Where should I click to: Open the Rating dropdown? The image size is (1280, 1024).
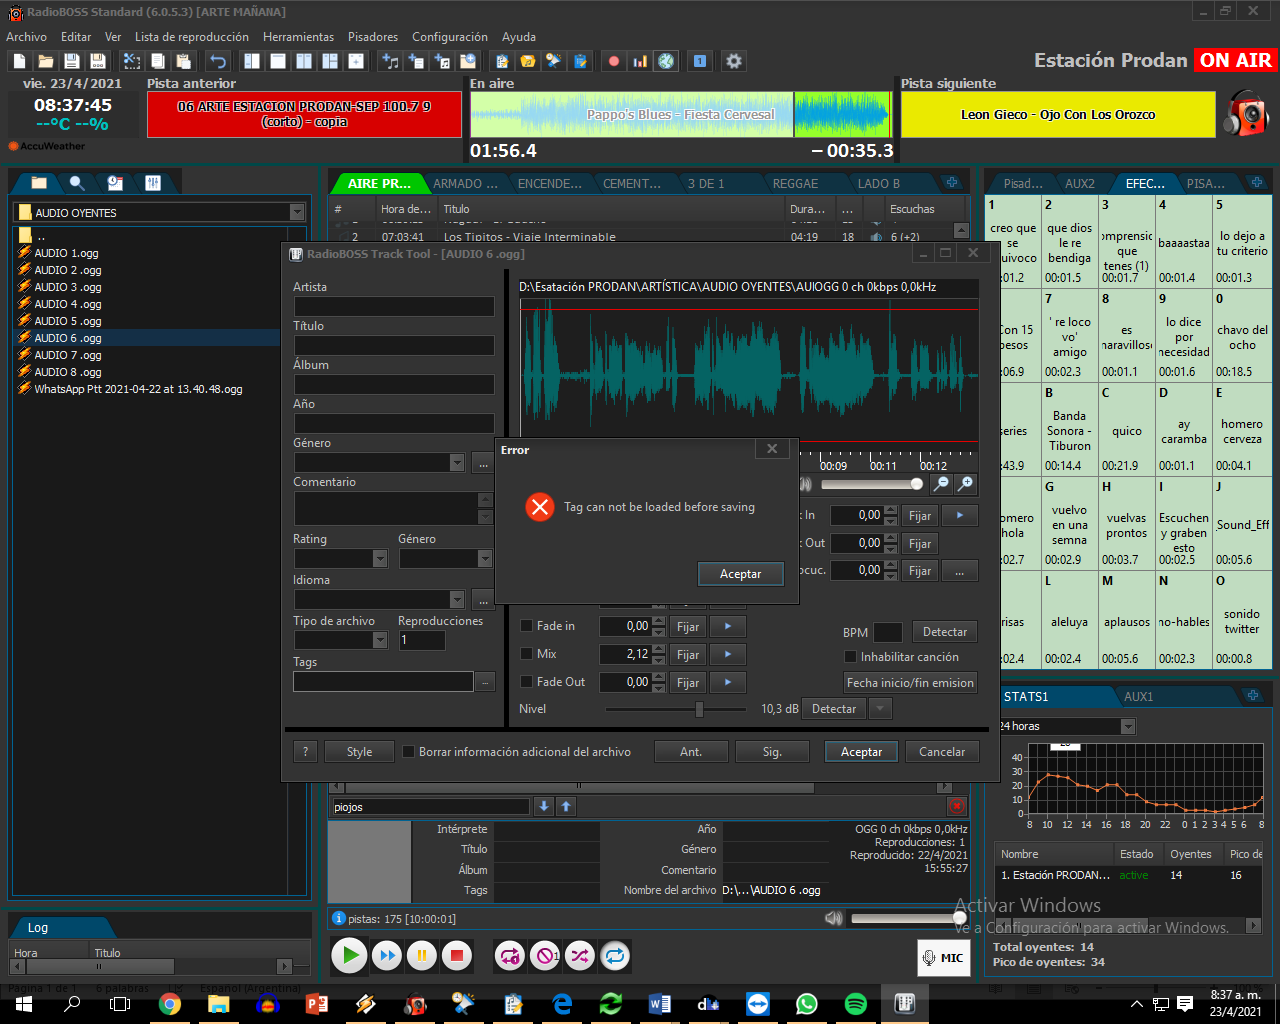point(380,559)
